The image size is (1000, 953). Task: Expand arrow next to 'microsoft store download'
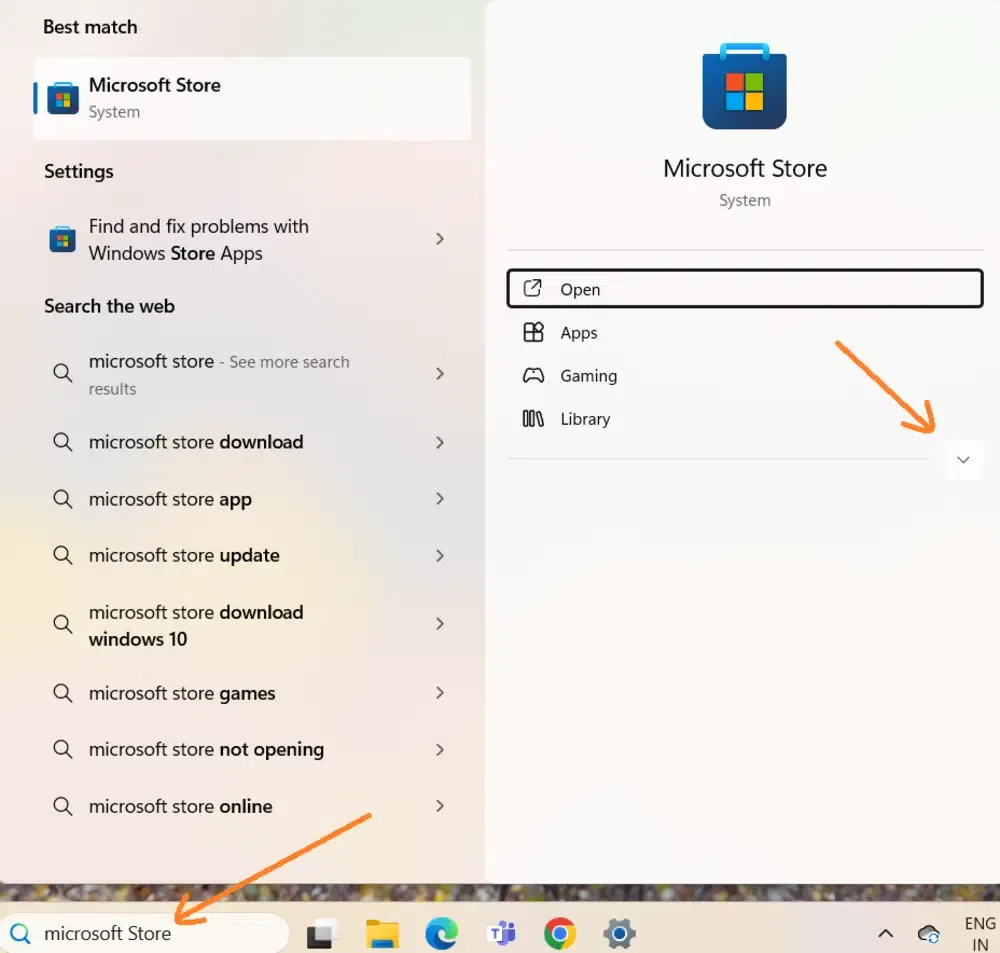(439, 442)
